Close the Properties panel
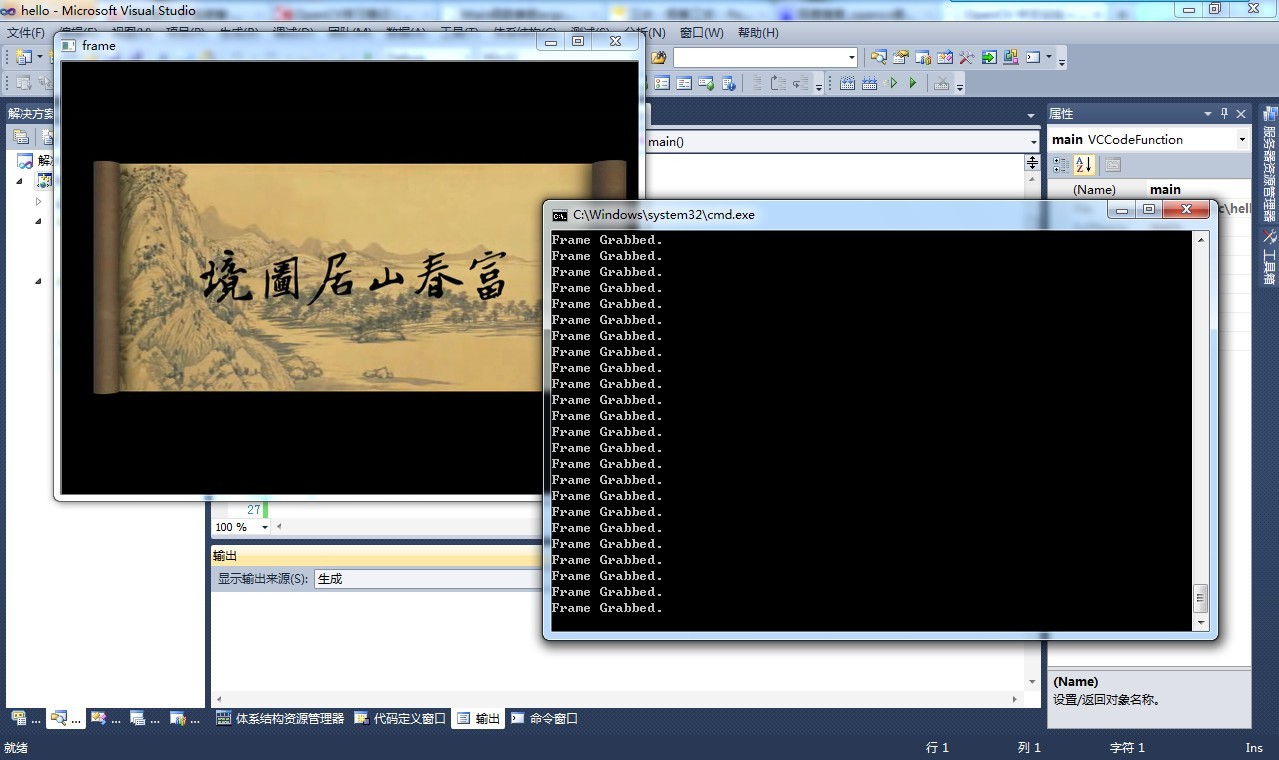 pos(1241,114)
